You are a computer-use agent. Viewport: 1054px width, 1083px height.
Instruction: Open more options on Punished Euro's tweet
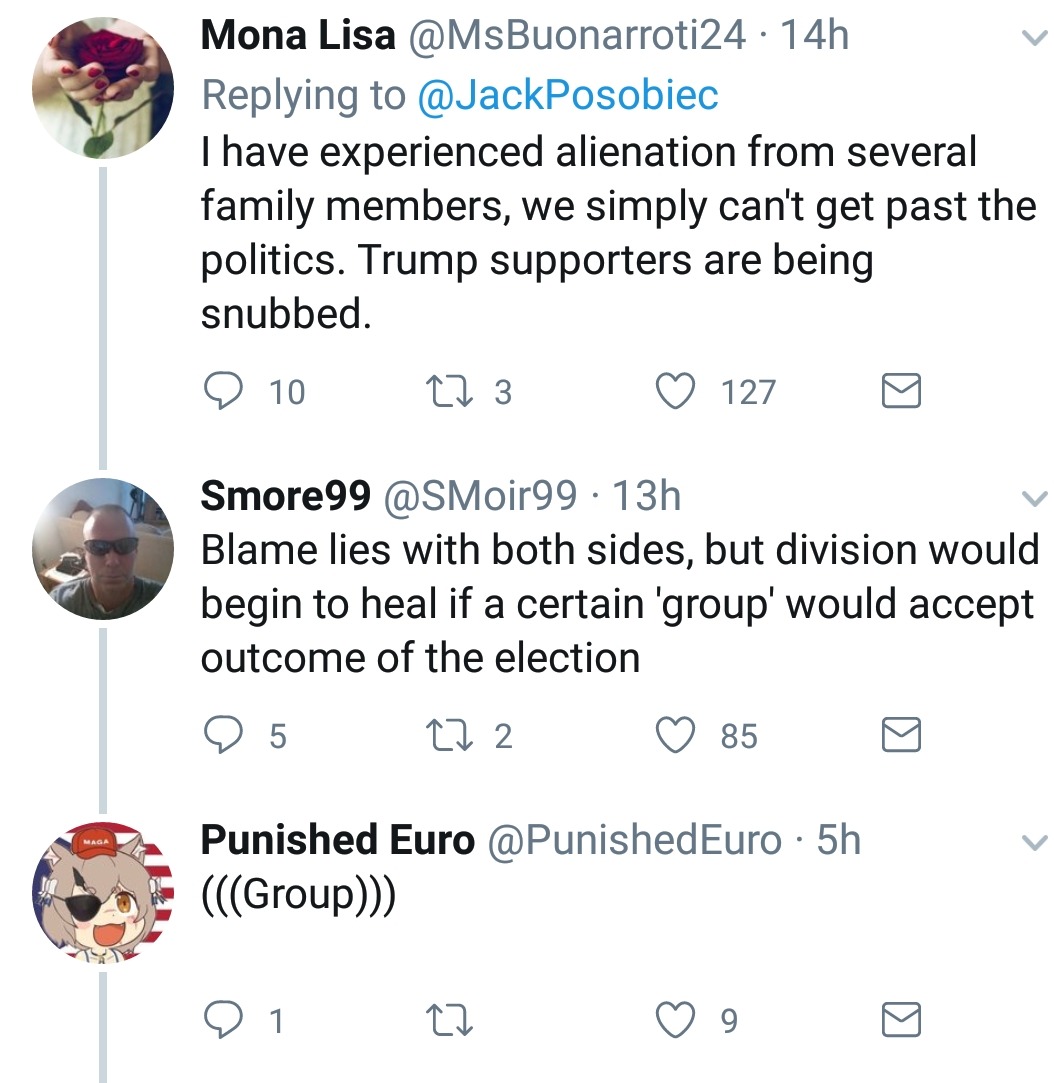pyautogui.click(x=1030, y=843)
